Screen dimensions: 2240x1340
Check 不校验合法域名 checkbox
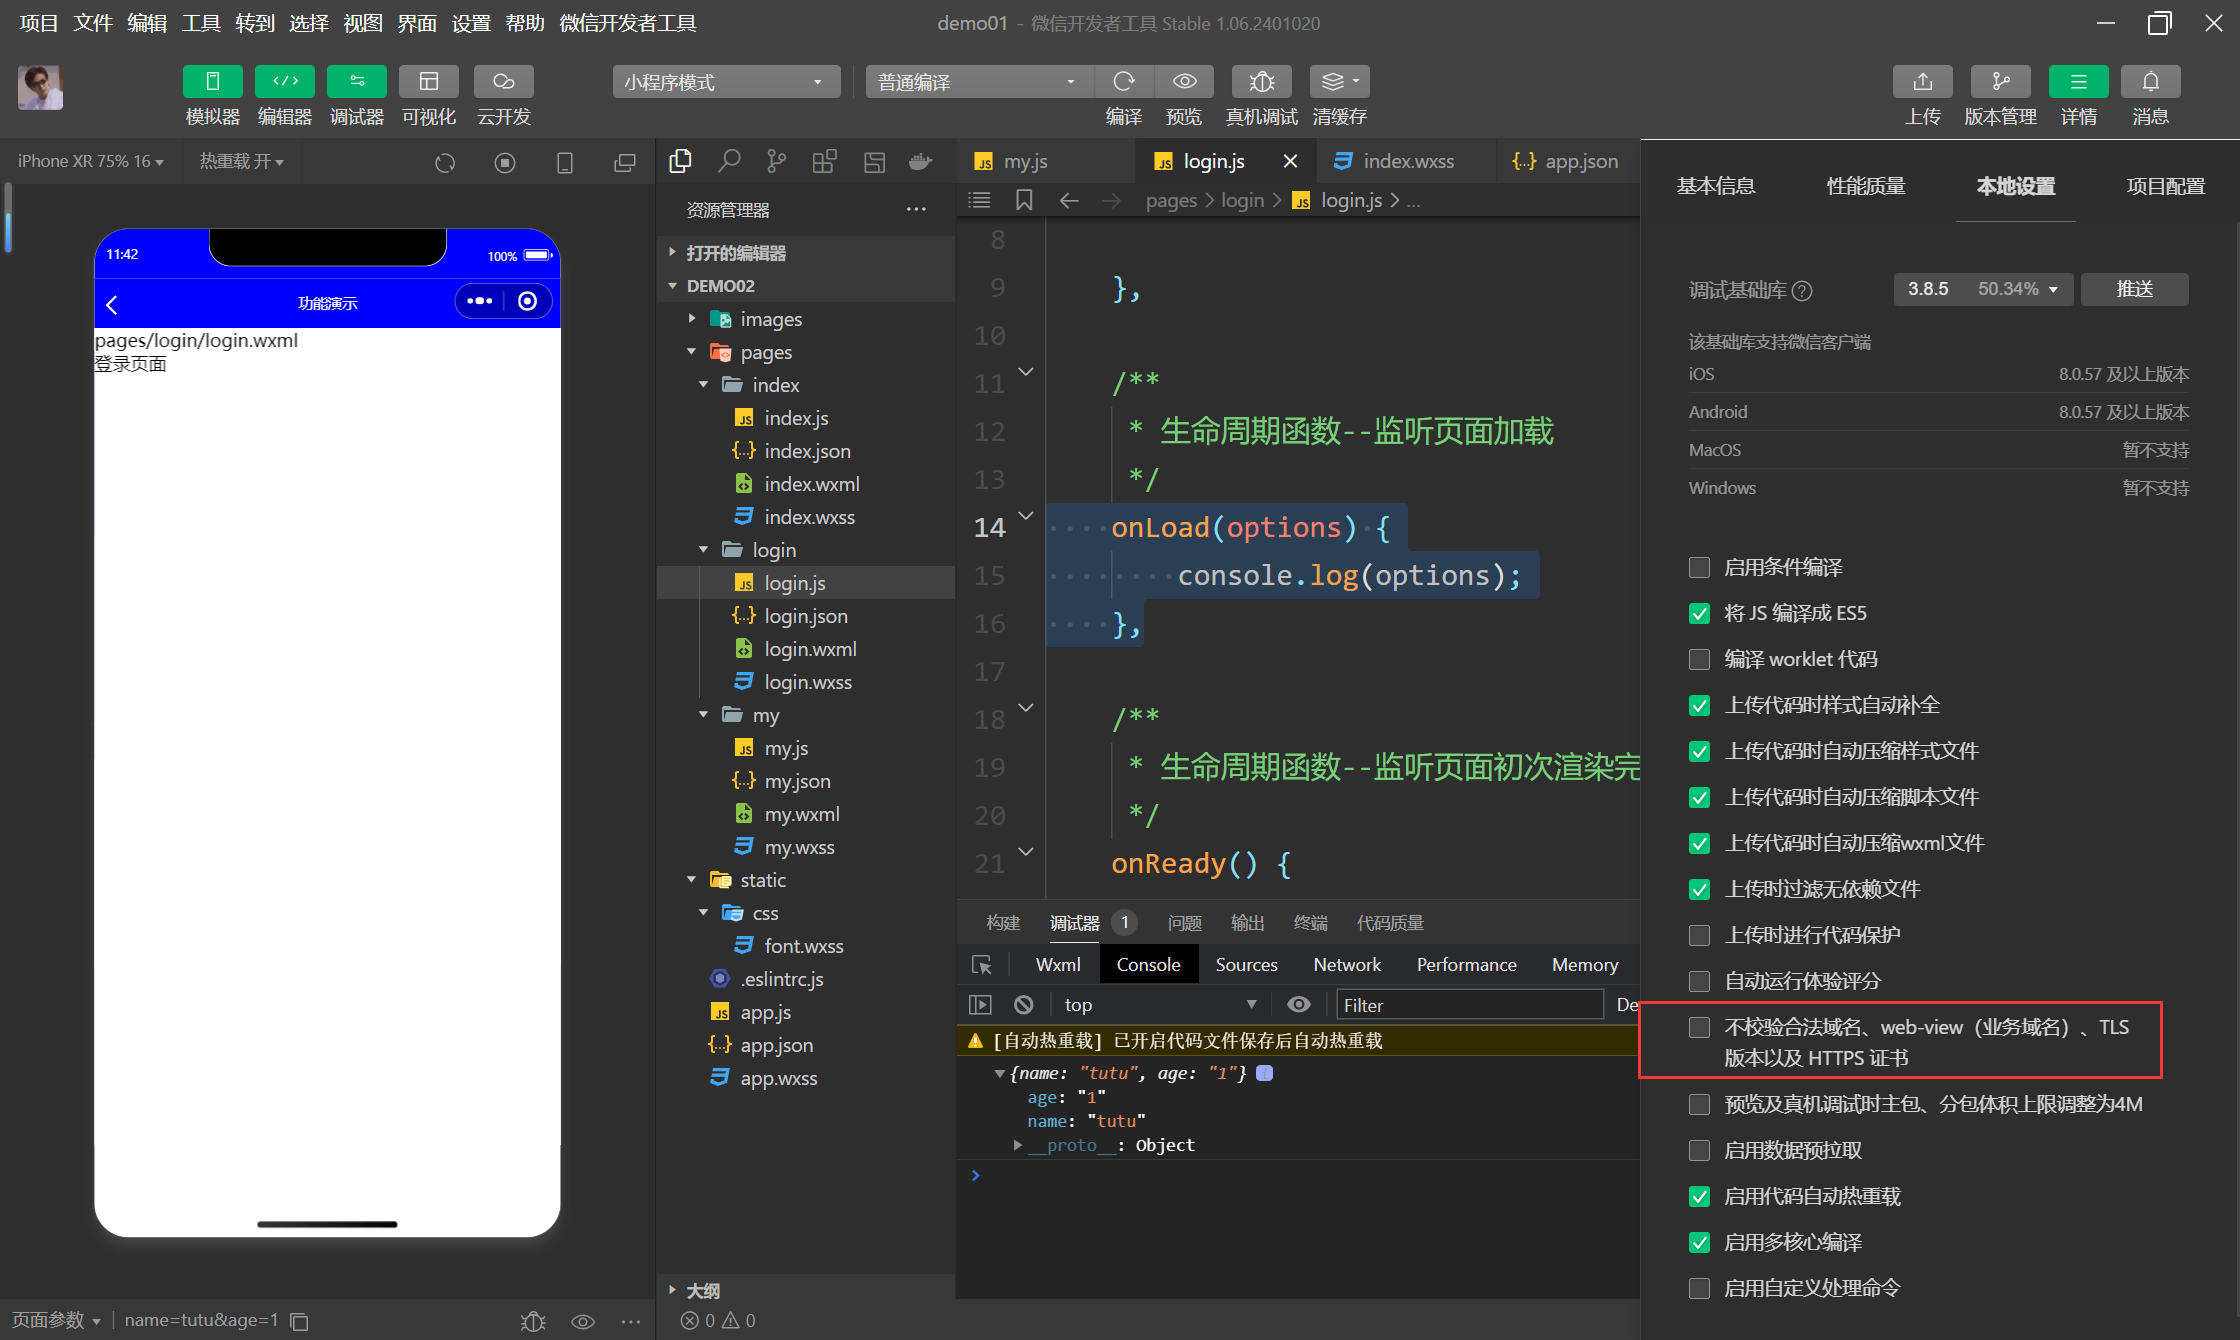click(1699, 1028)
